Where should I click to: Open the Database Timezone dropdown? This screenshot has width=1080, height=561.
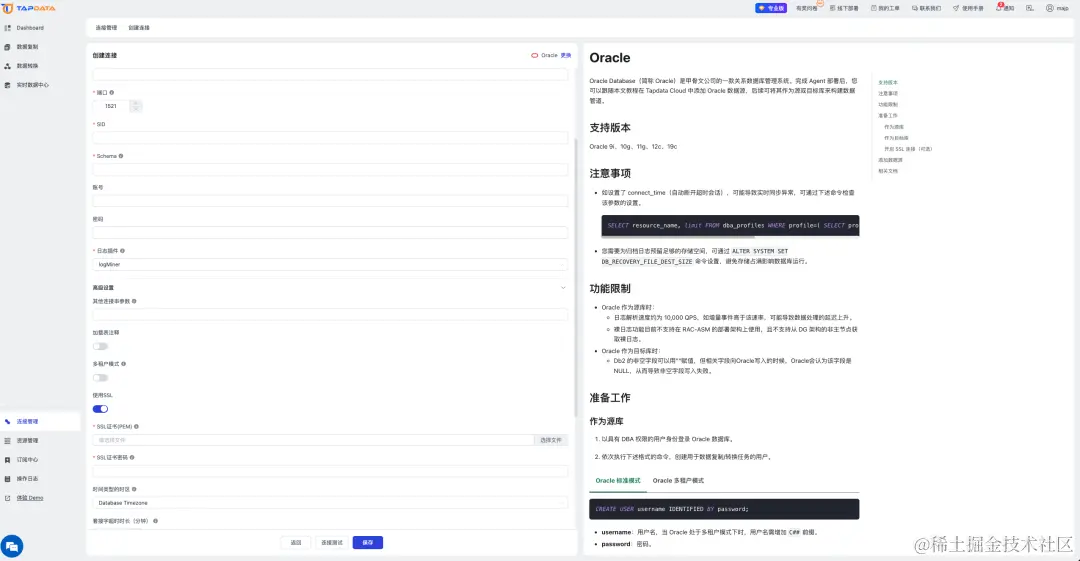[x=330, y=503]
